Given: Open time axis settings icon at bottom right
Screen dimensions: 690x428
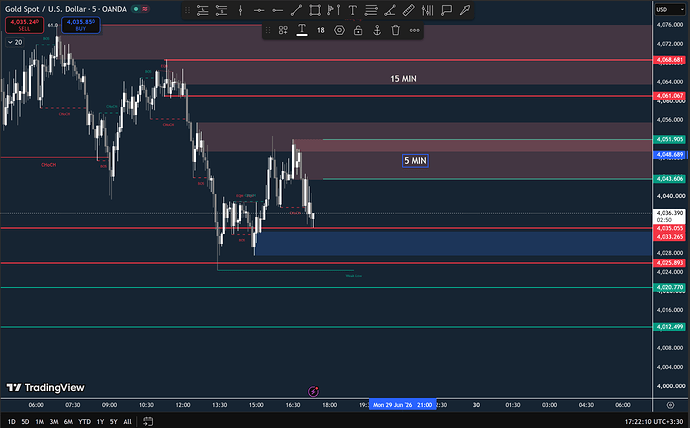Looking at the screenshot, I should click(x=670, y=405).
